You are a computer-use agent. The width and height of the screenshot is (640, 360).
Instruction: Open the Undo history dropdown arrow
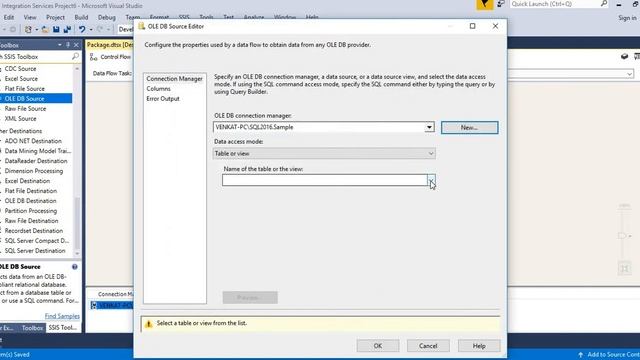click(x=91, y=29)
